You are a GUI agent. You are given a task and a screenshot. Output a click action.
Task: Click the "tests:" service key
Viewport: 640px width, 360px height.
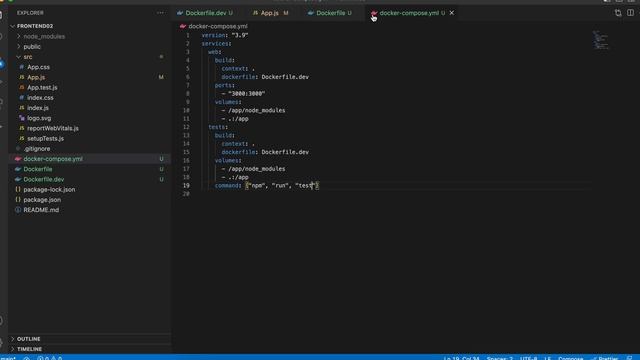point(218,127)
